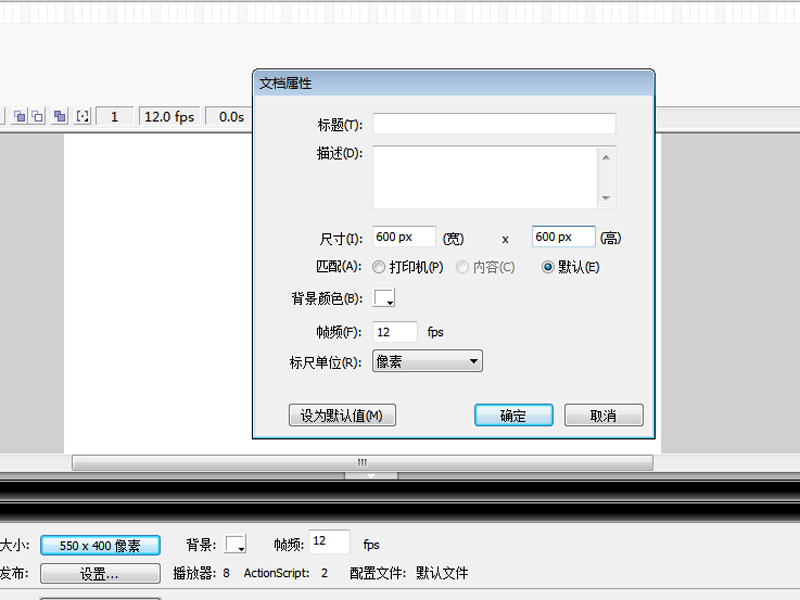Click inside the 描述(D) description text area
The width and height of the screenshot is (800, 600).
click(x=485, y=178)
